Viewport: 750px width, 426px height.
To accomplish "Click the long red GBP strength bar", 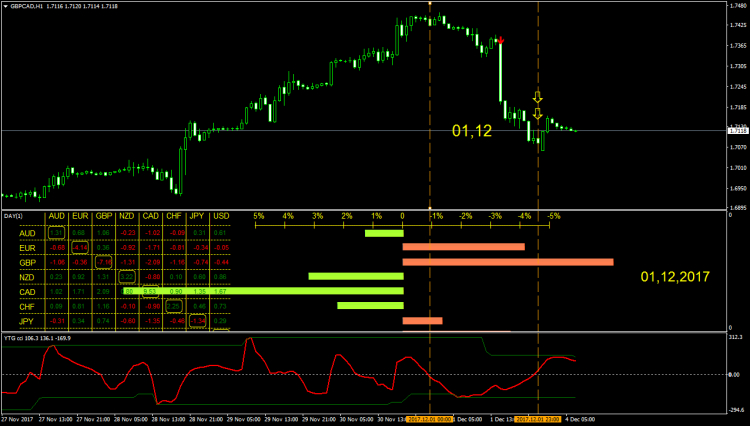I will 507,262.
